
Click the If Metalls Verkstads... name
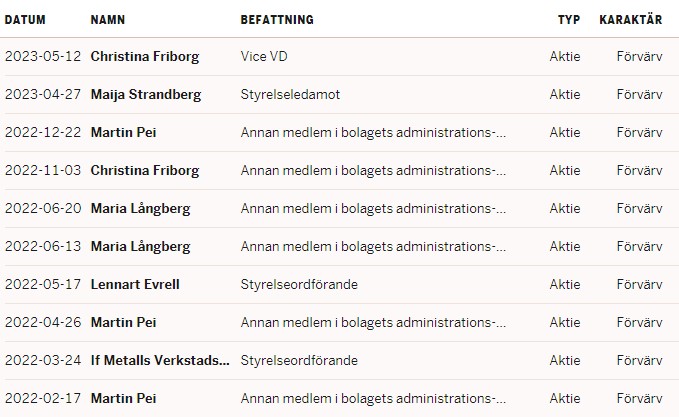(x=160, y=361)
